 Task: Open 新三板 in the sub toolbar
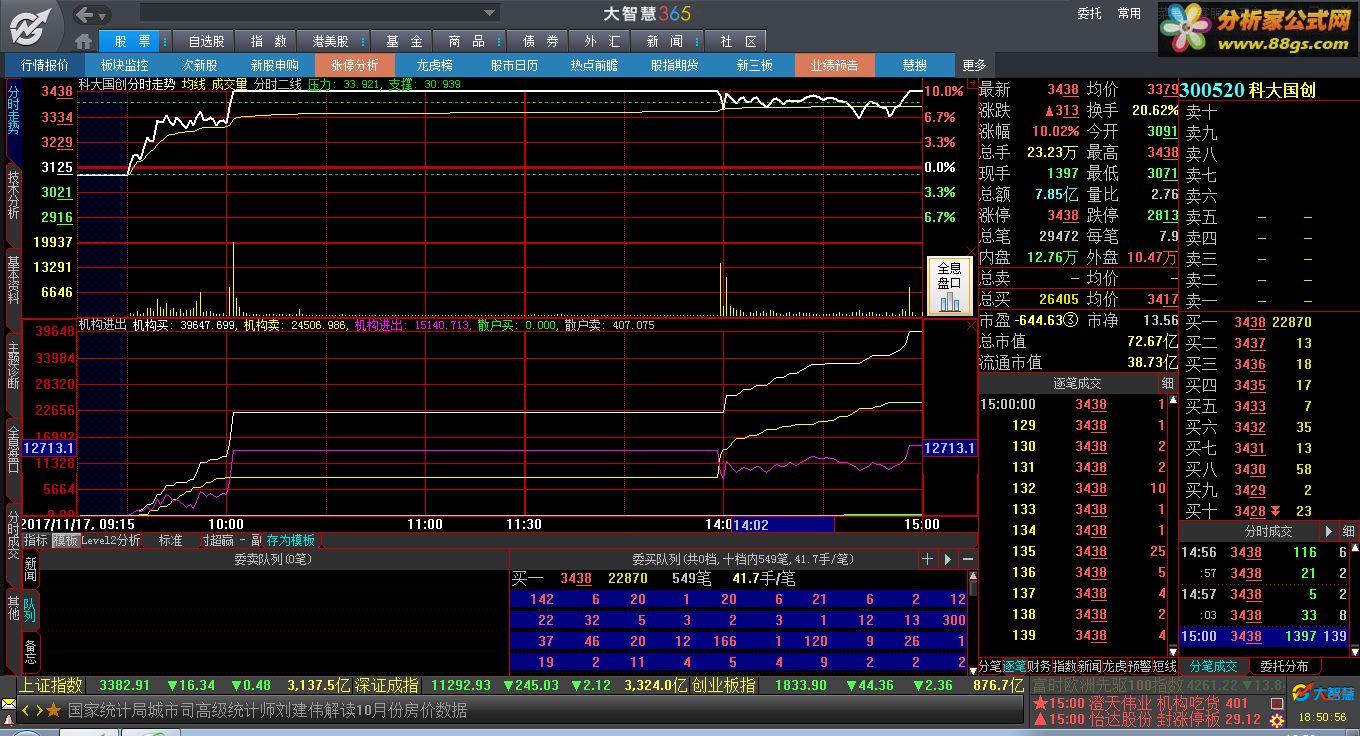[x=754, y=65]
